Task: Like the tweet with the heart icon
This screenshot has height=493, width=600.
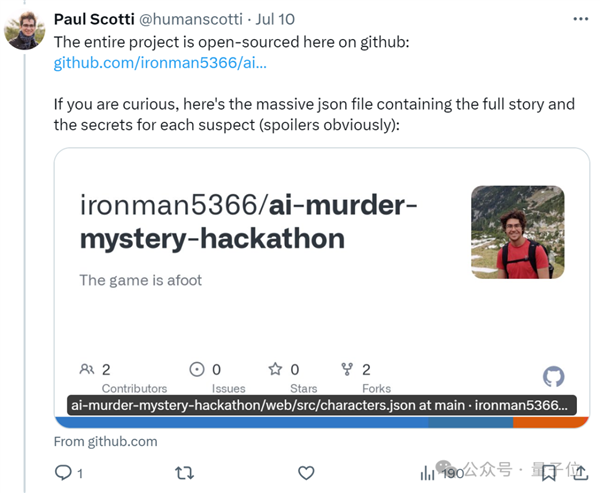Action: click(307, 472)
